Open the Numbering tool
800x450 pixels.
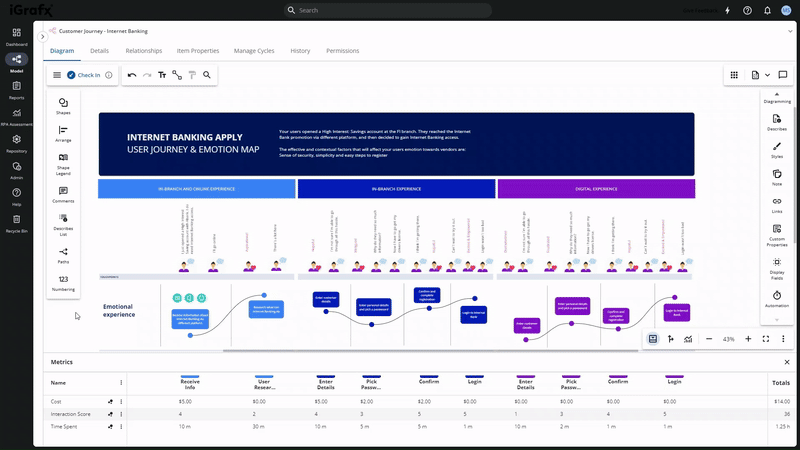tap(63, 283)
